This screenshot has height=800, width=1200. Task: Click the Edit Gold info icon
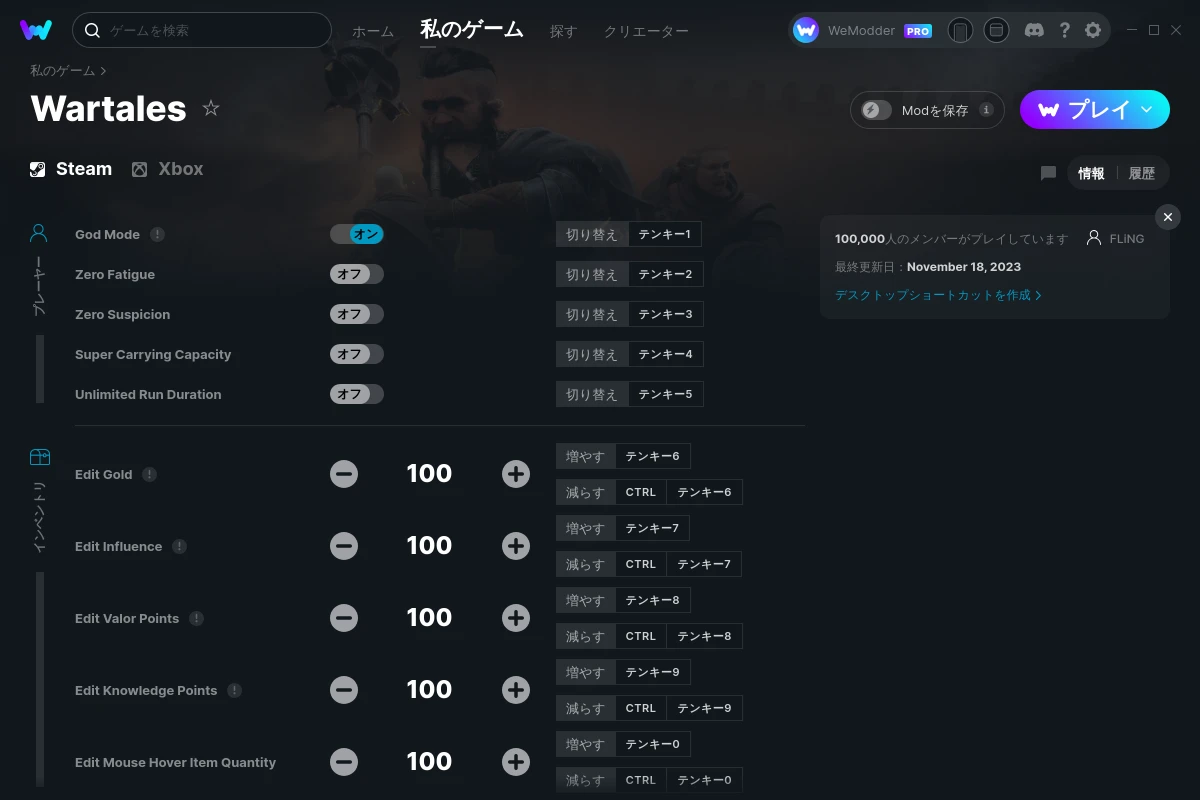[x=149, y=474]
